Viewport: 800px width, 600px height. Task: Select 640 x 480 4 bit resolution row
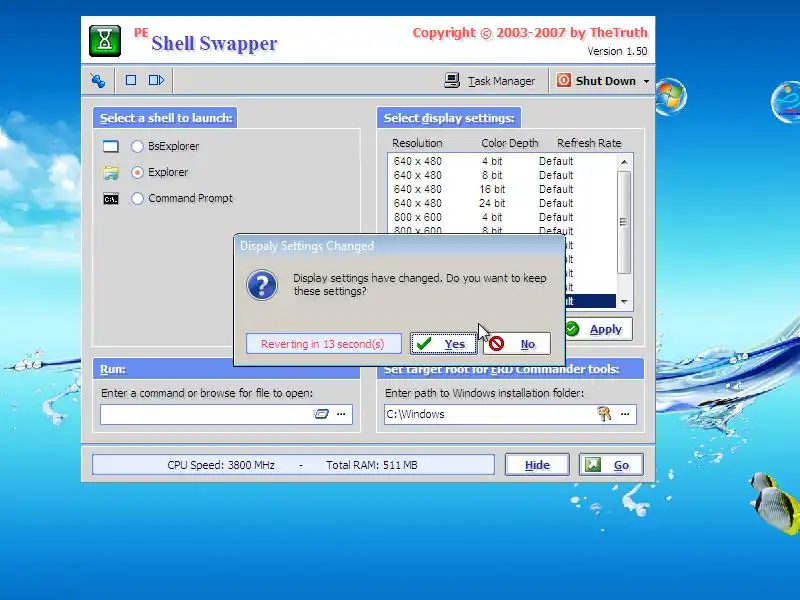pyautogui.click(x=502, y=161)
